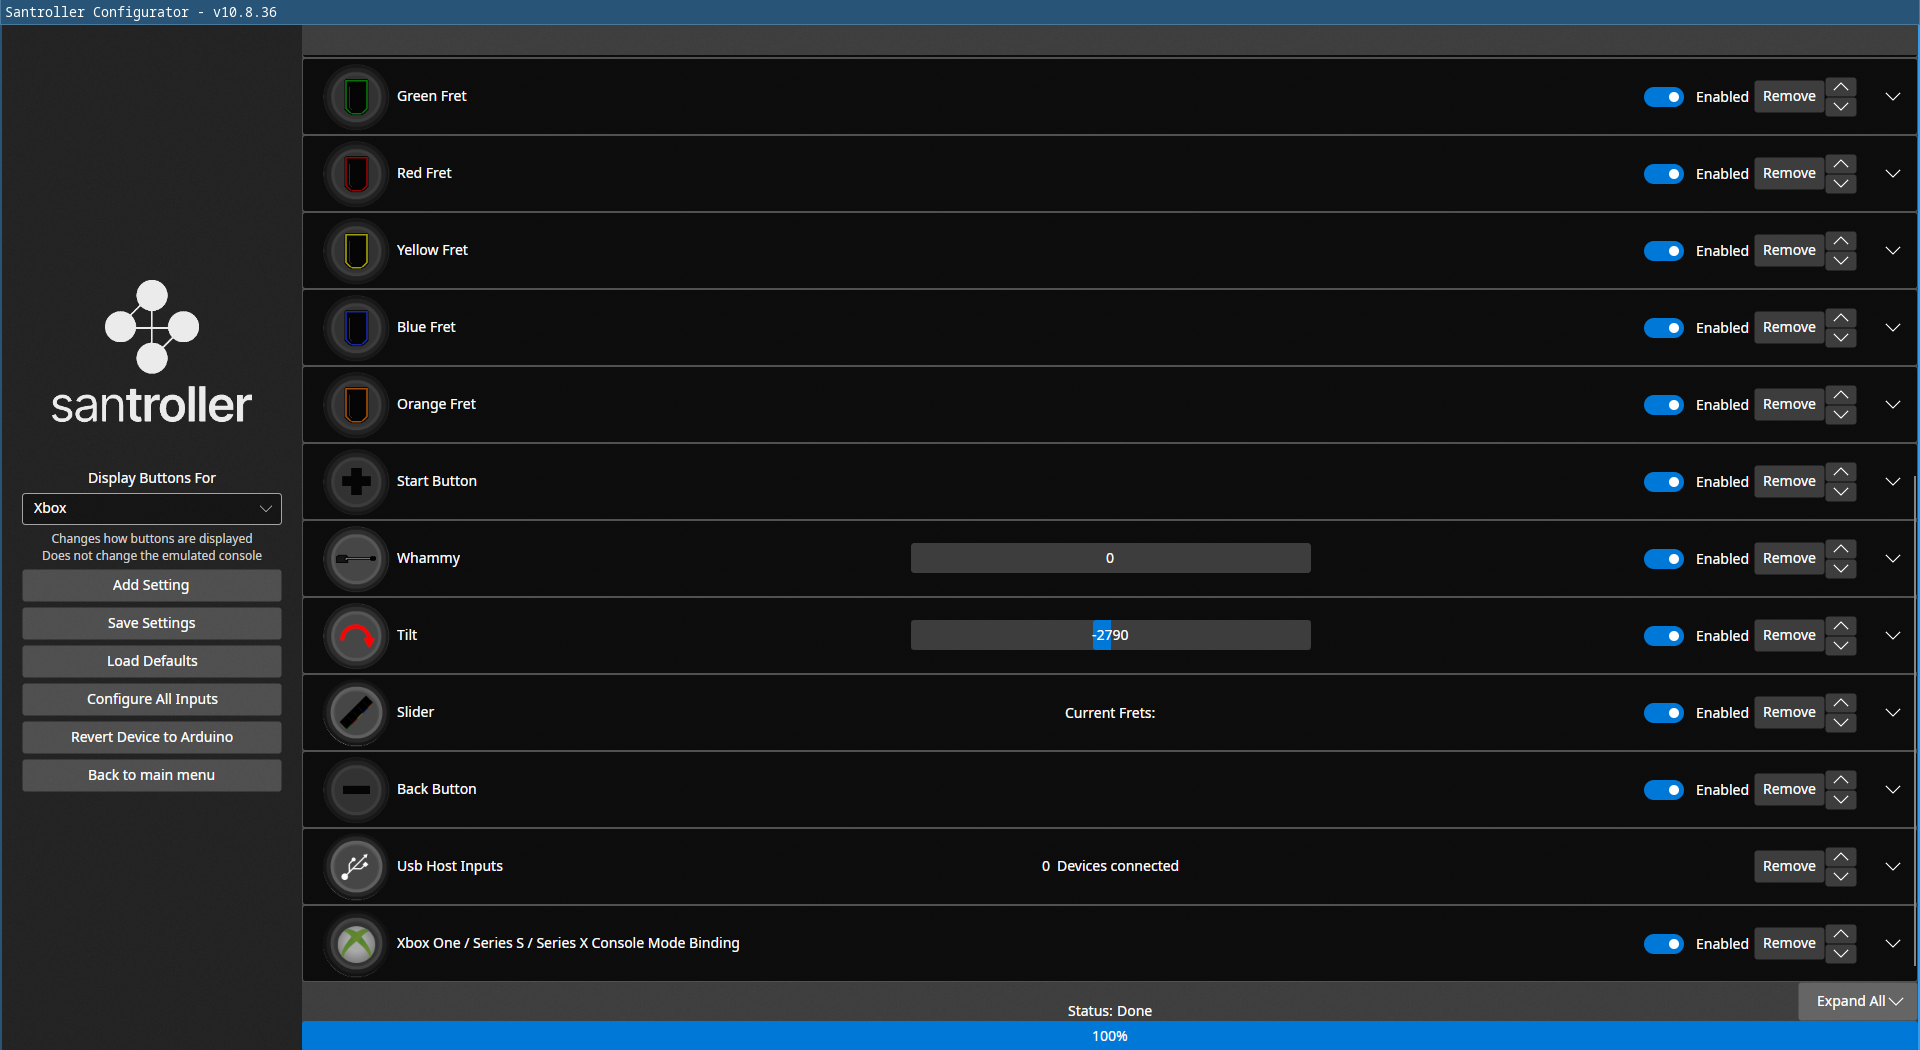Toggle Blue Fret enabled switch
The height and width of the screenshot is (1050, 1920).
(1663, 328)
